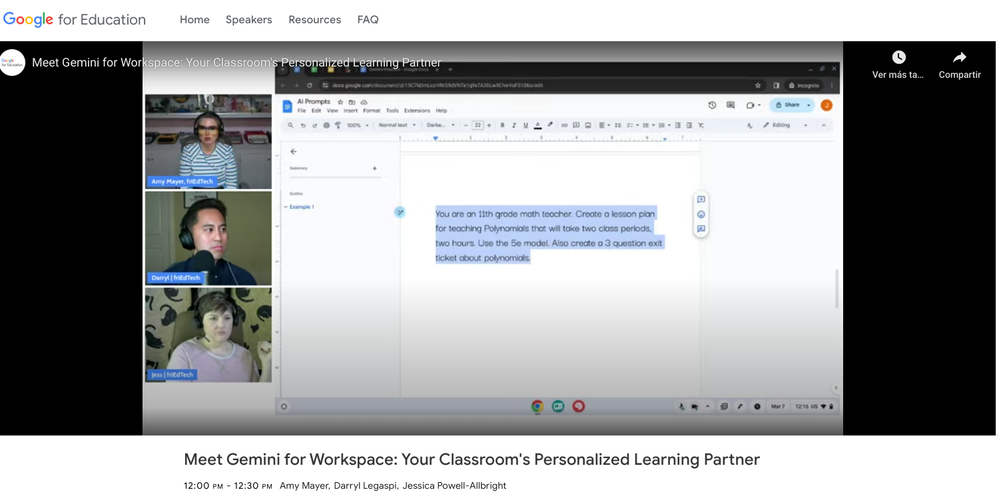Click suggest edits icon at page margin
999x500 pixels.
(701, 229)
